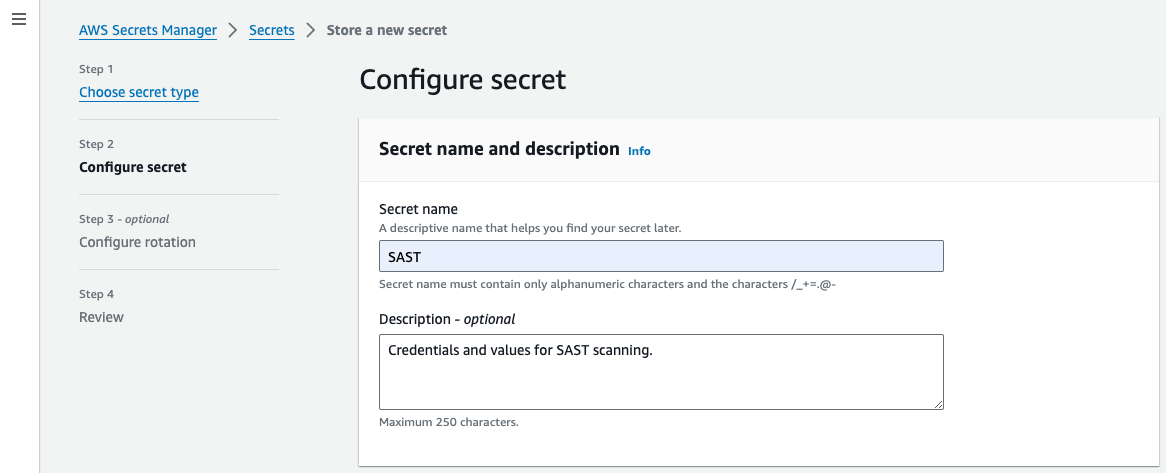Image resolution: width=1166 pixels, height=473 pixels.
Task: Click the 'Maximum 250 characters.' hint
Action: (448, 422)
